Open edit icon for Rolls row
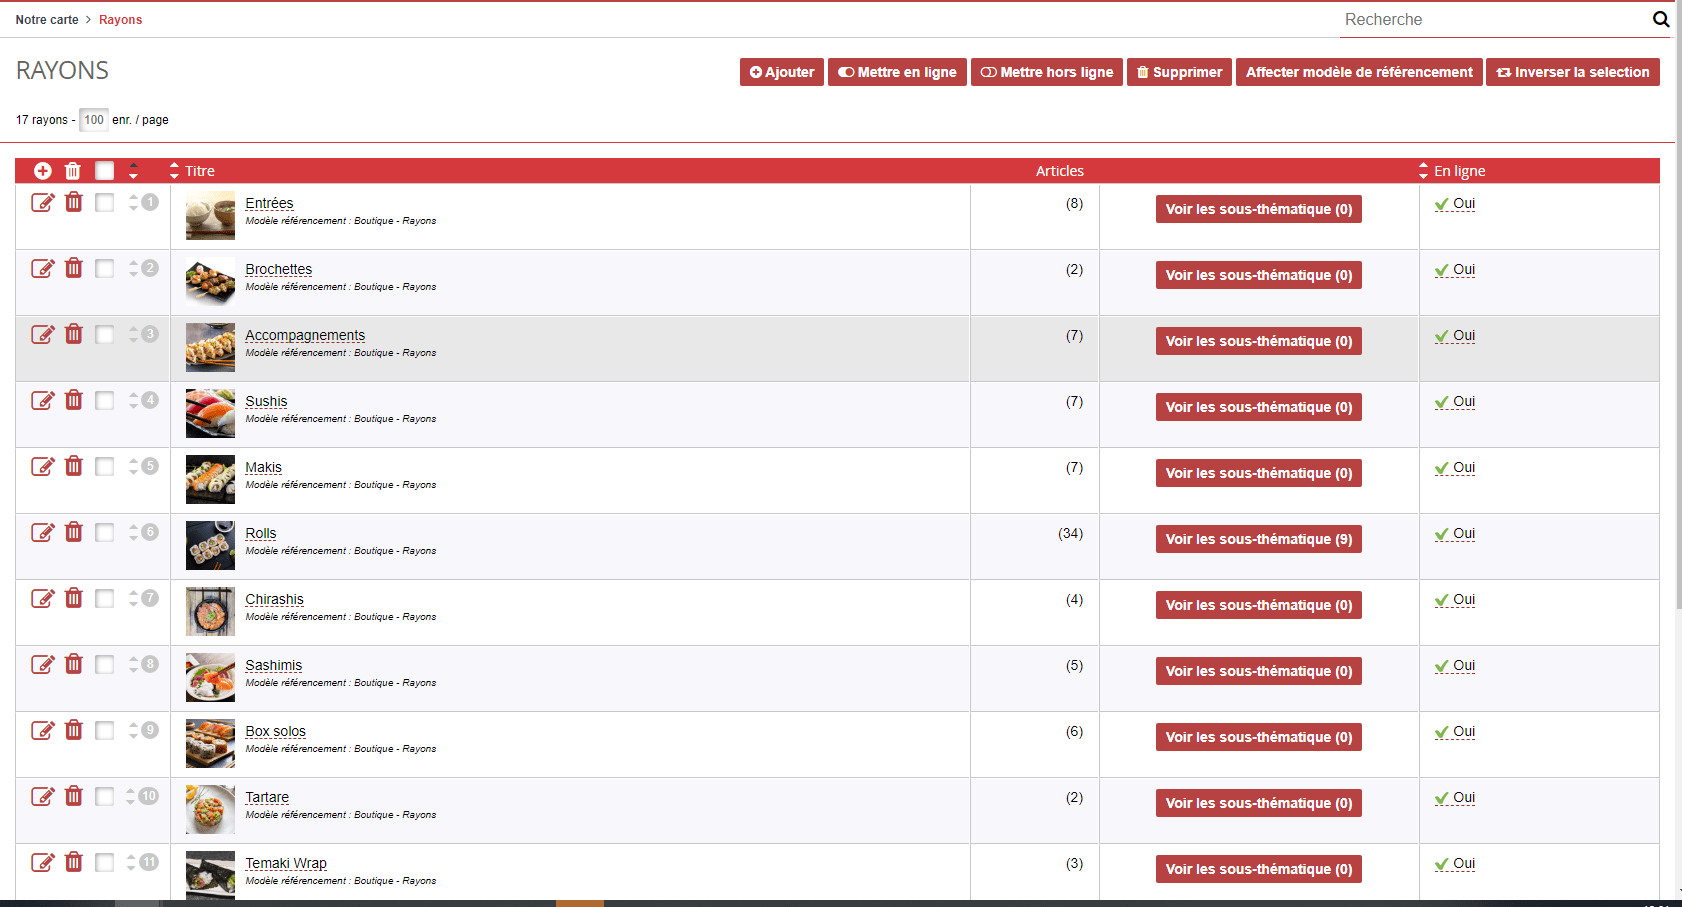Screen dimensions: 1682x907 click(x=42, y=533)
